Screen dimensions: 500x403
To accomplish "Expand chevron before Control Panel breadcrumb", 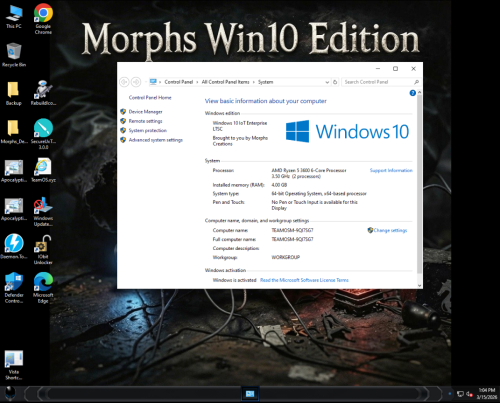I will (x=160, y=82).
